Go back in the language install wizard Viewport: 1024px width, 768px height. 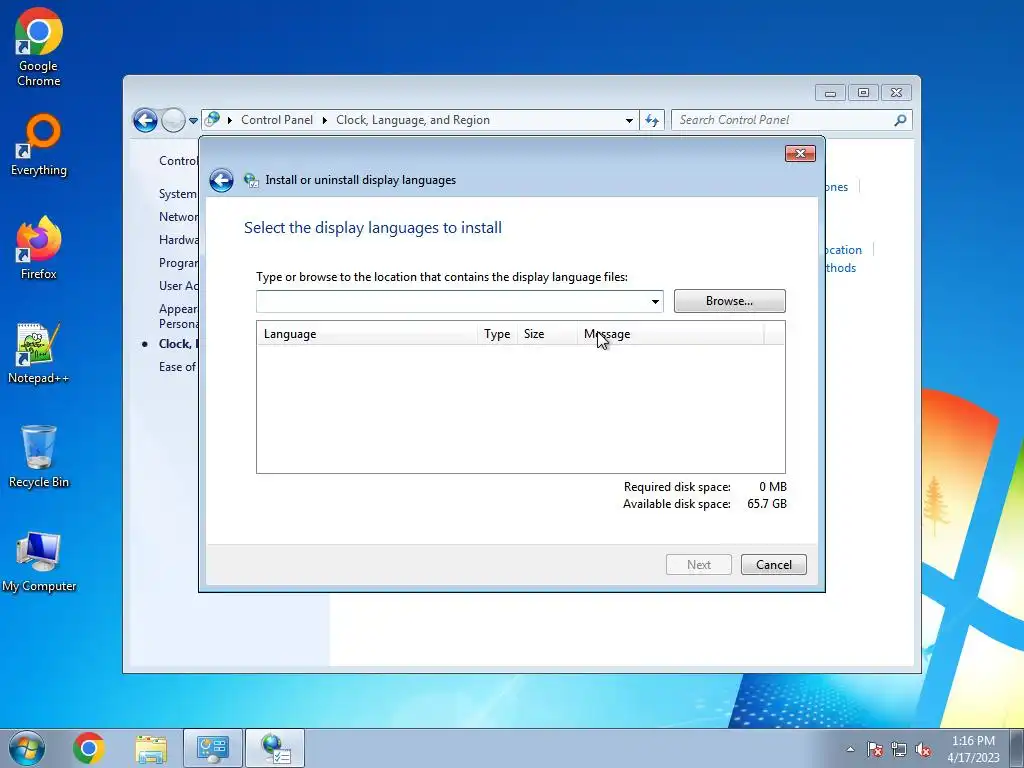221,180
